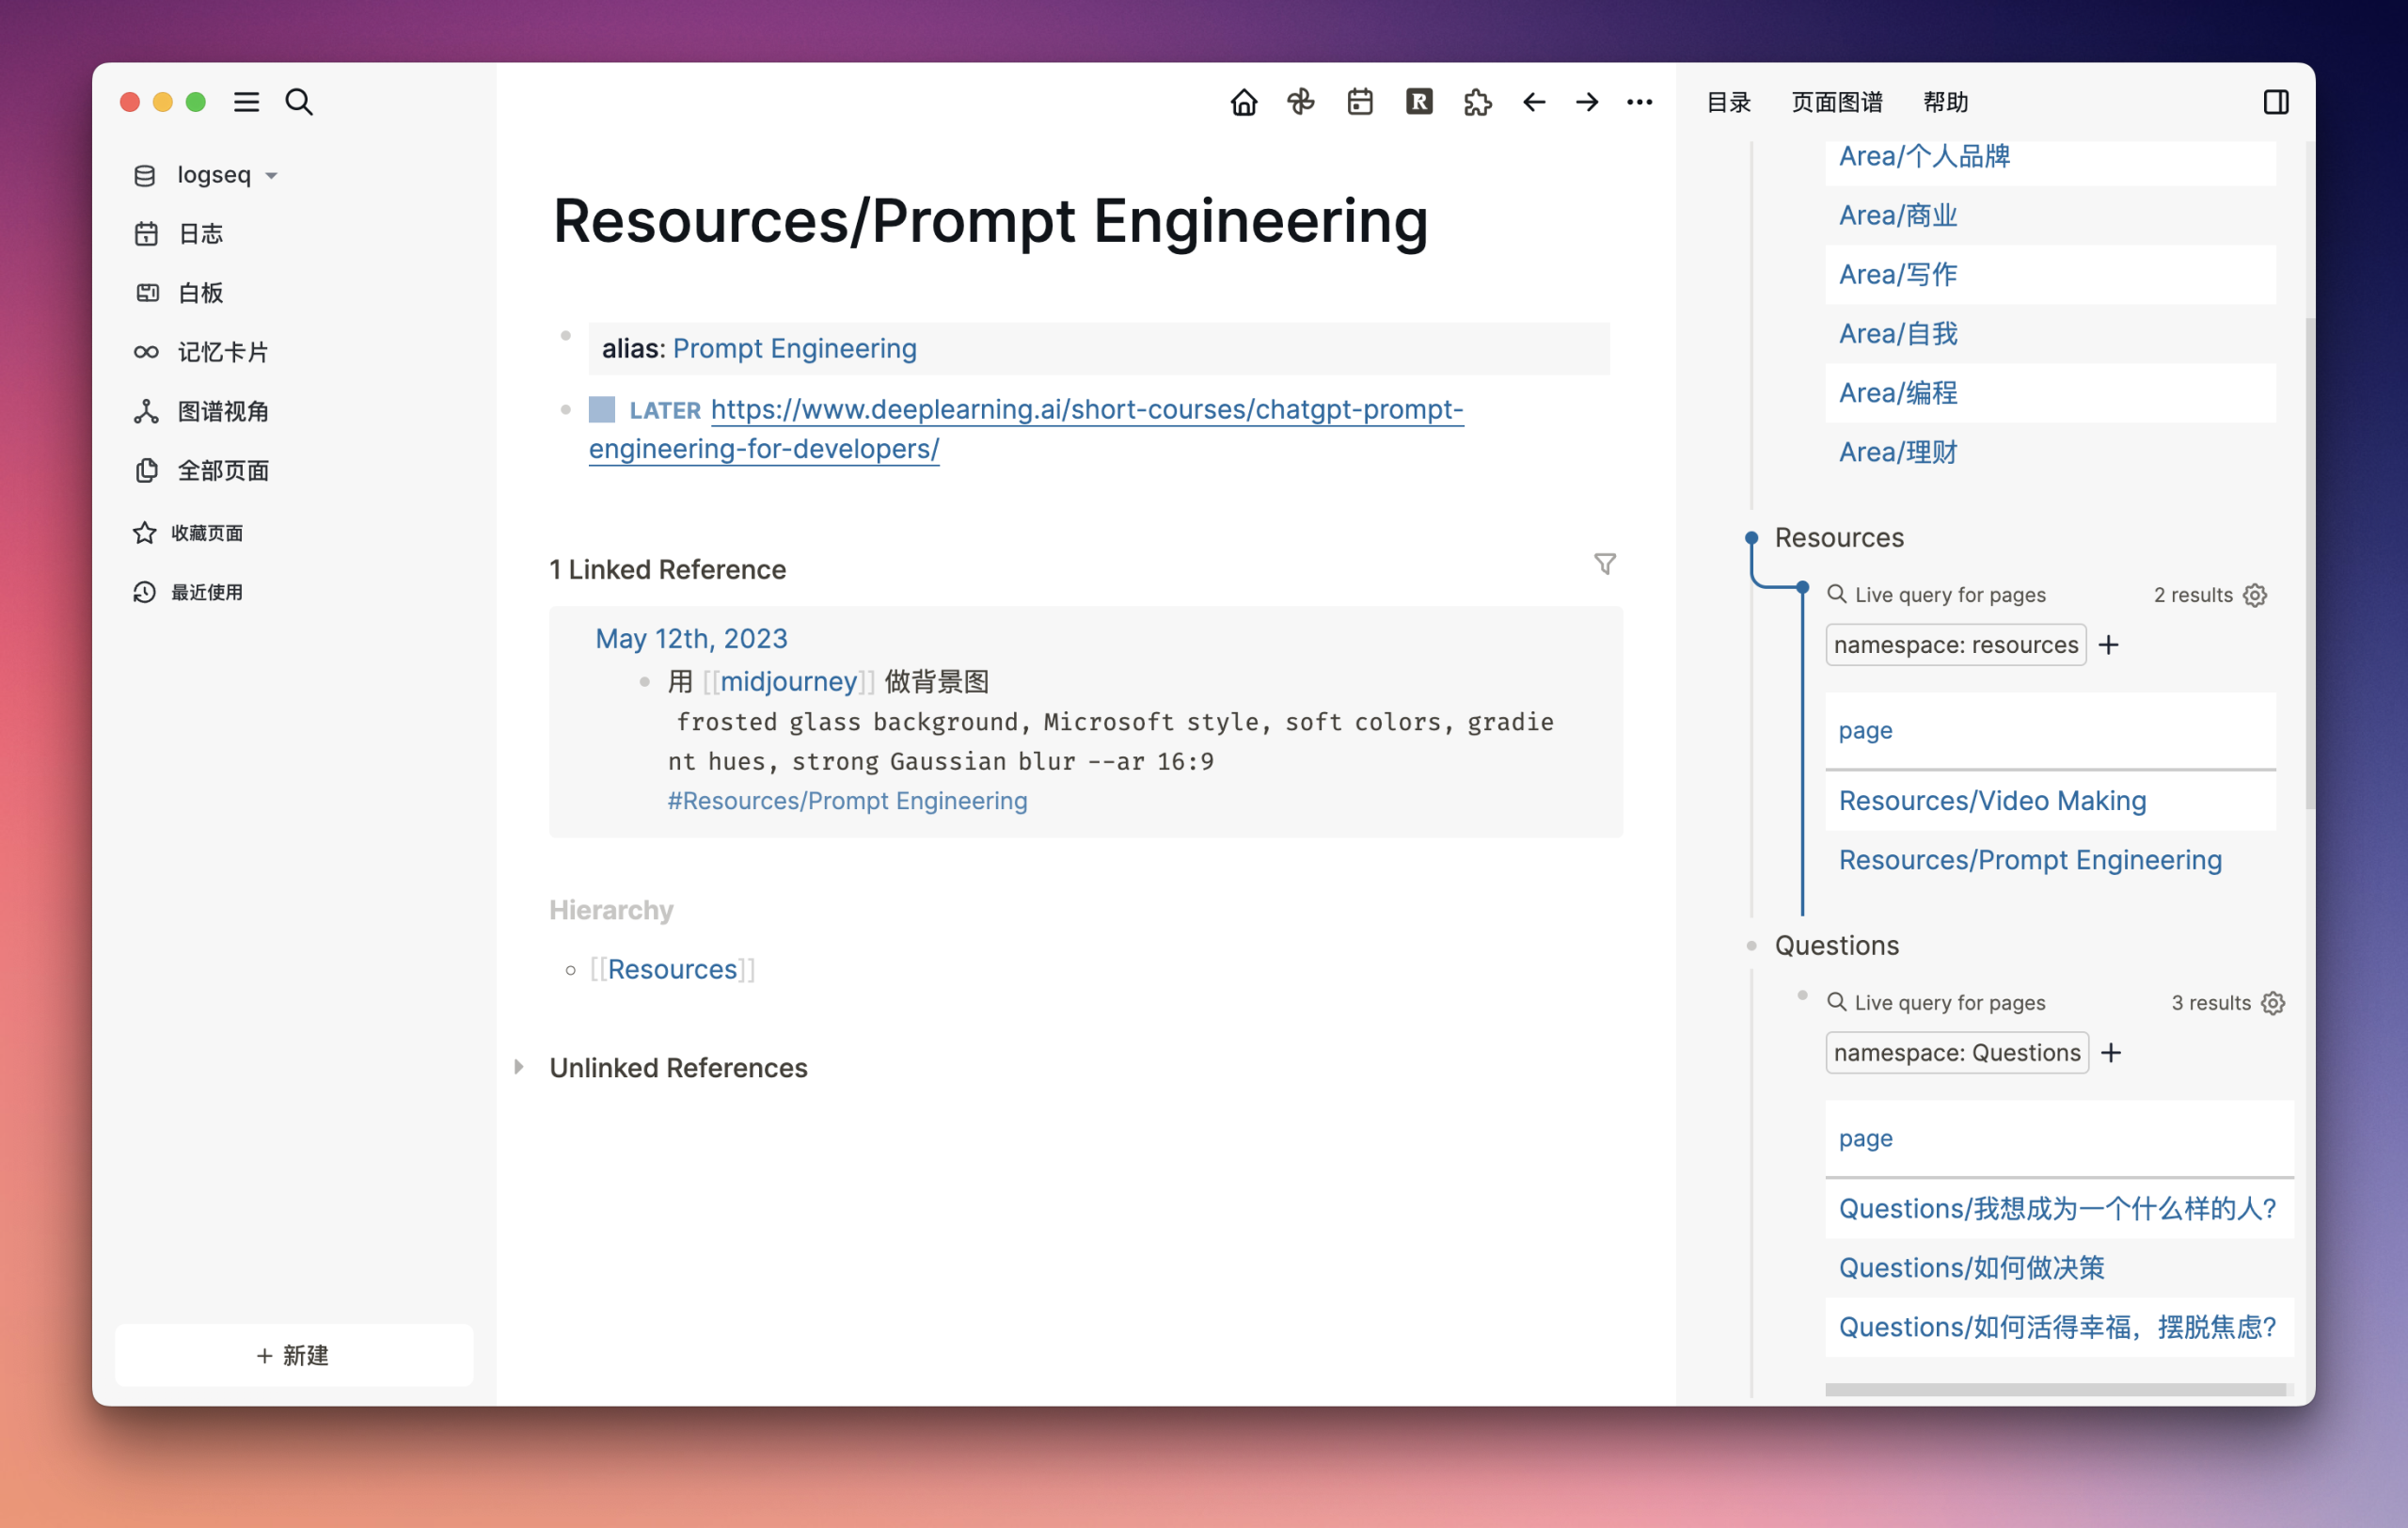Toggle left sidebar with hamburger icon
This screenshot has height=1528, width=2408.
(x=246, y=102)
